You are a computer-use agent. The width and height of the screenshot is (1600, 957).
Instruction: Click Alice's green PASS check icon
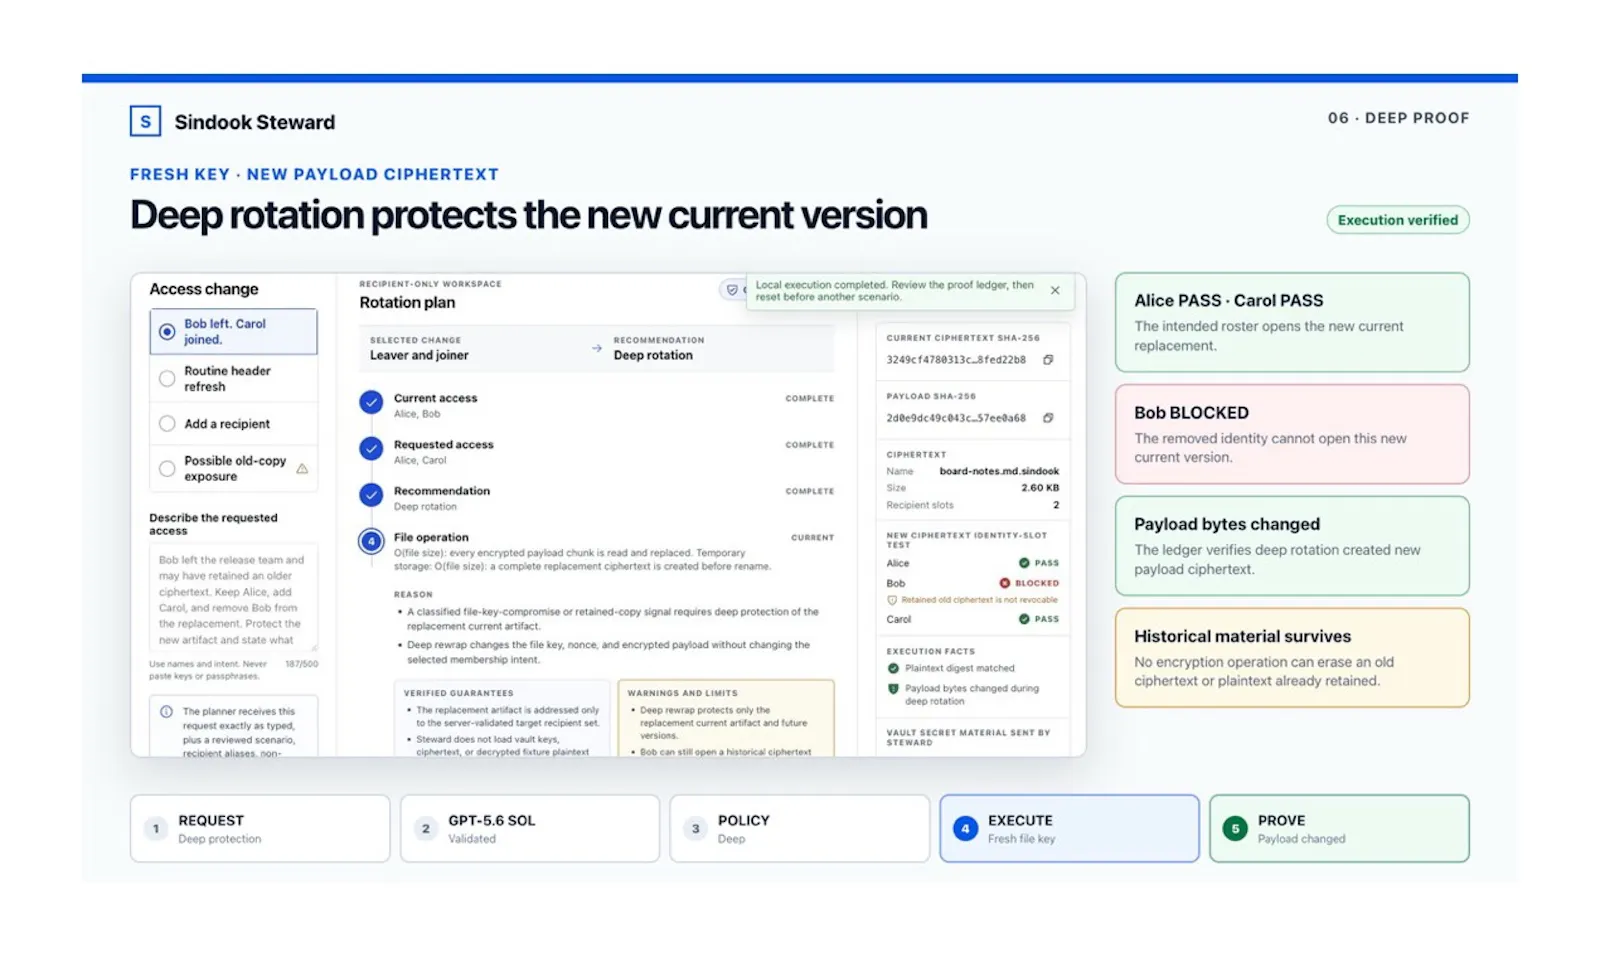coord(1024,563)
